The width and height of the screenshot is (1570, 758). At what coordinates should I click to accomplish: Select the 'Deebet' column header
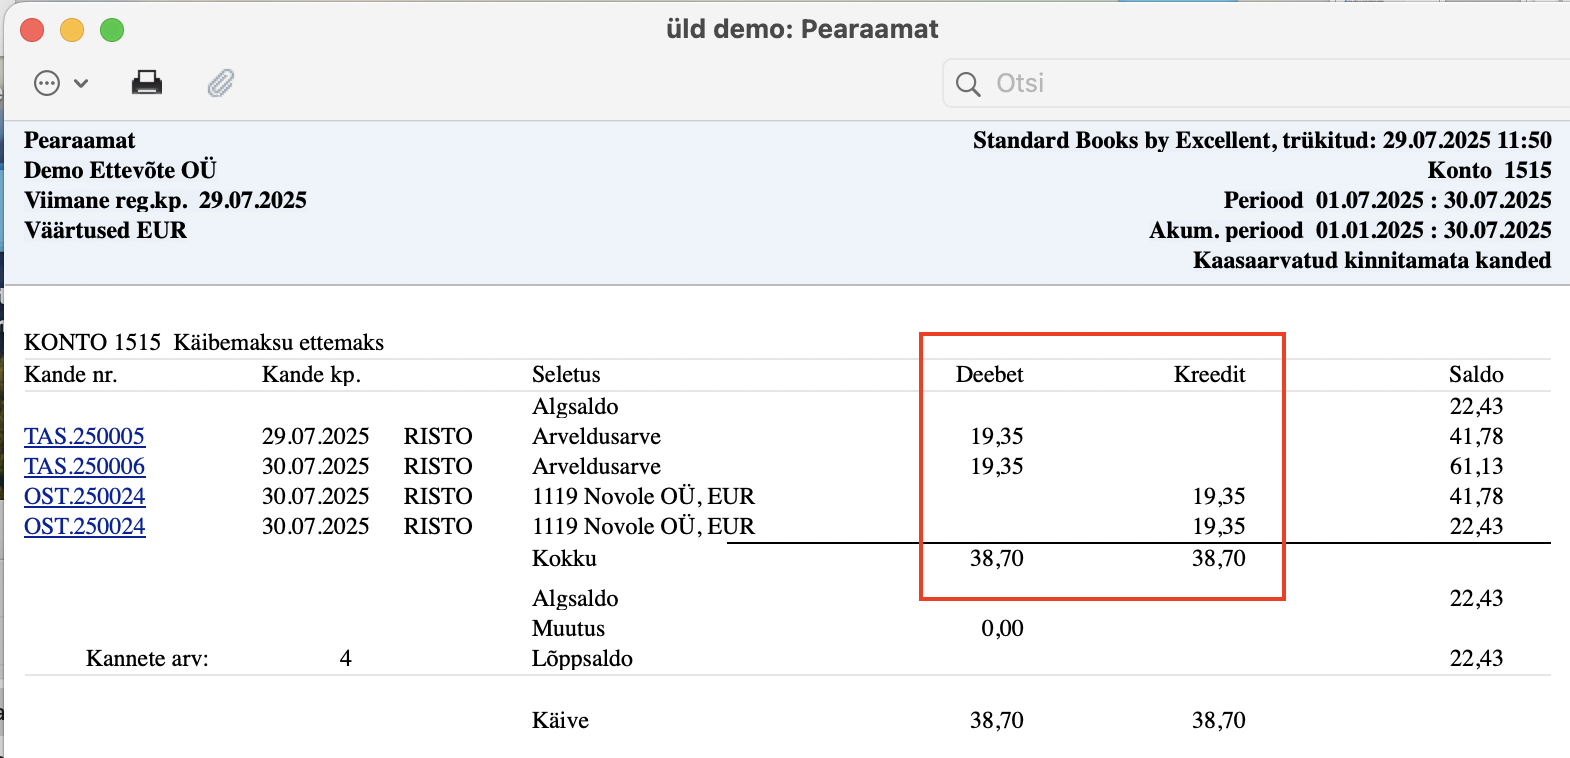click(990, 374)
